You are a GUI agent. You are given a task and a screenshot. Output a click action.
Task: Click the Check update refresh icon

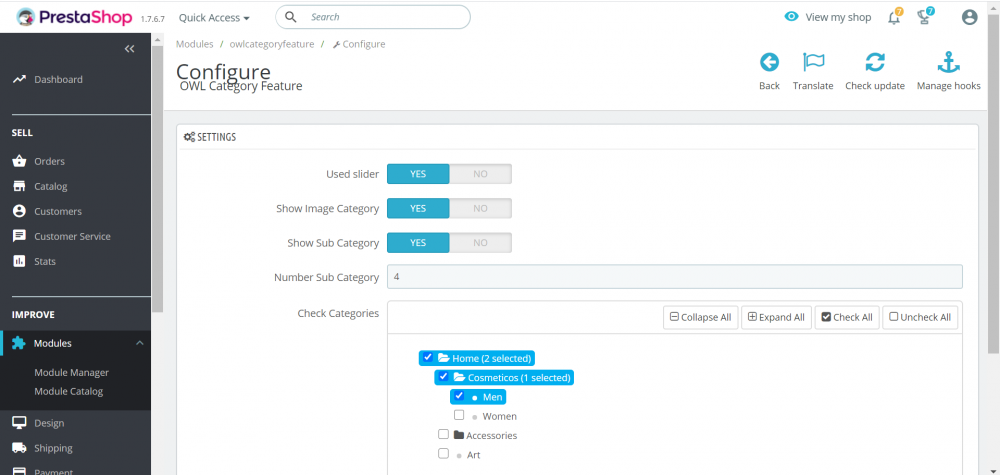tap(874, 62)
